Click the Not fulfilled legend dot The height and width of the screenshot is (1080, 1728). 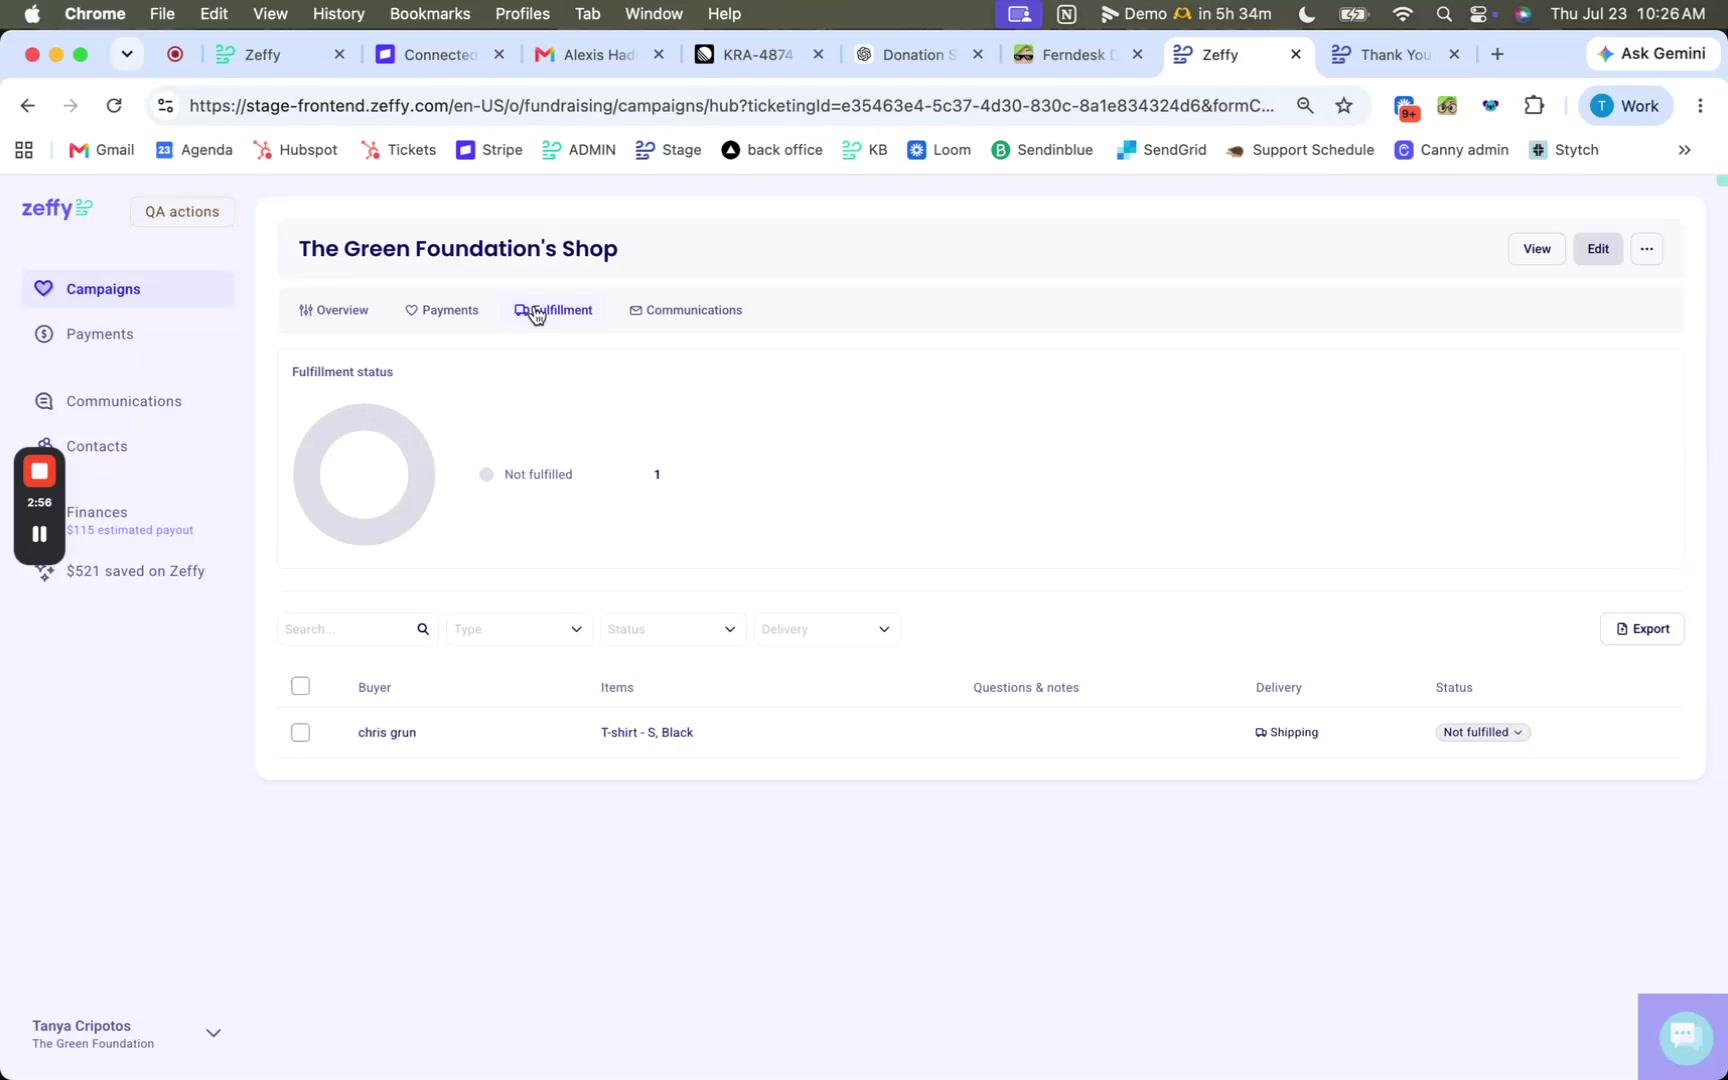click(x=486, y=475)
